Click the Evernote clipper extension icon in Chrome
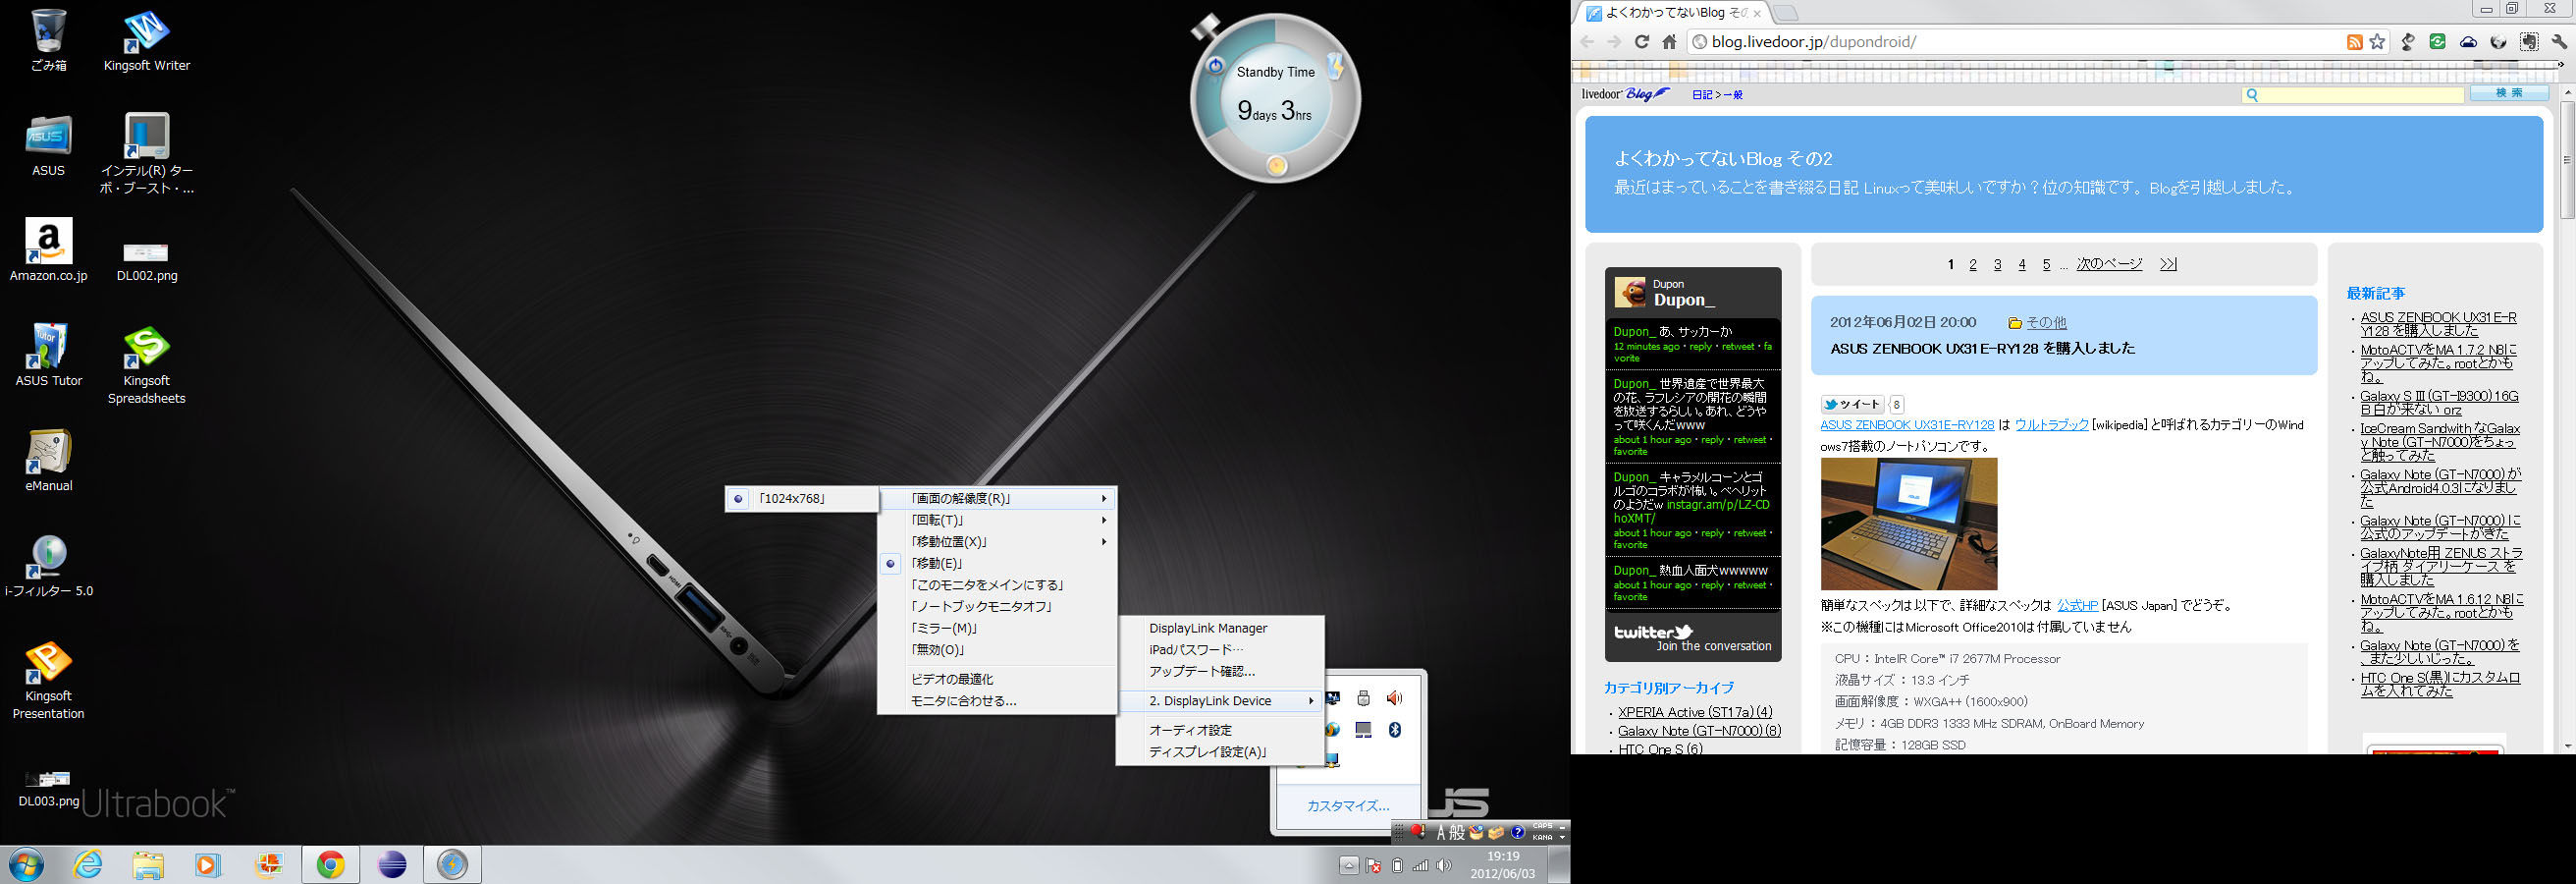 [x=2529, y=42]
